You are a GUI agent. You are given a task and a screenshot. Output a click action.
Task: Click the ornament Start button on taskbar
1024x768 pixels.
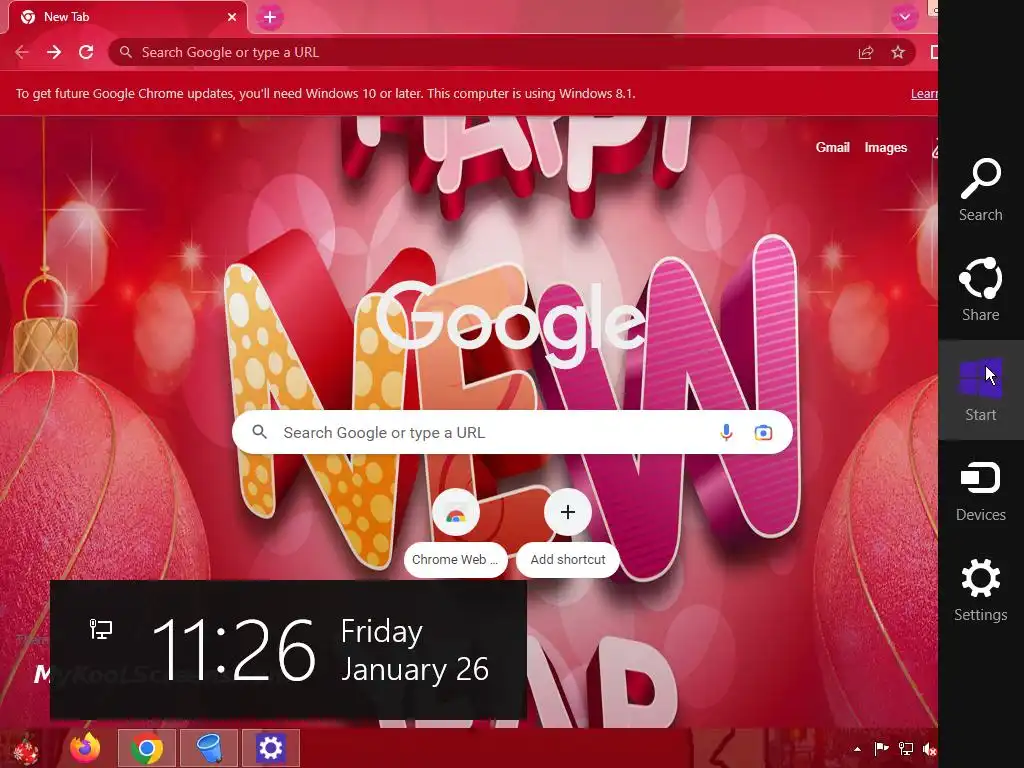(25, 749)
